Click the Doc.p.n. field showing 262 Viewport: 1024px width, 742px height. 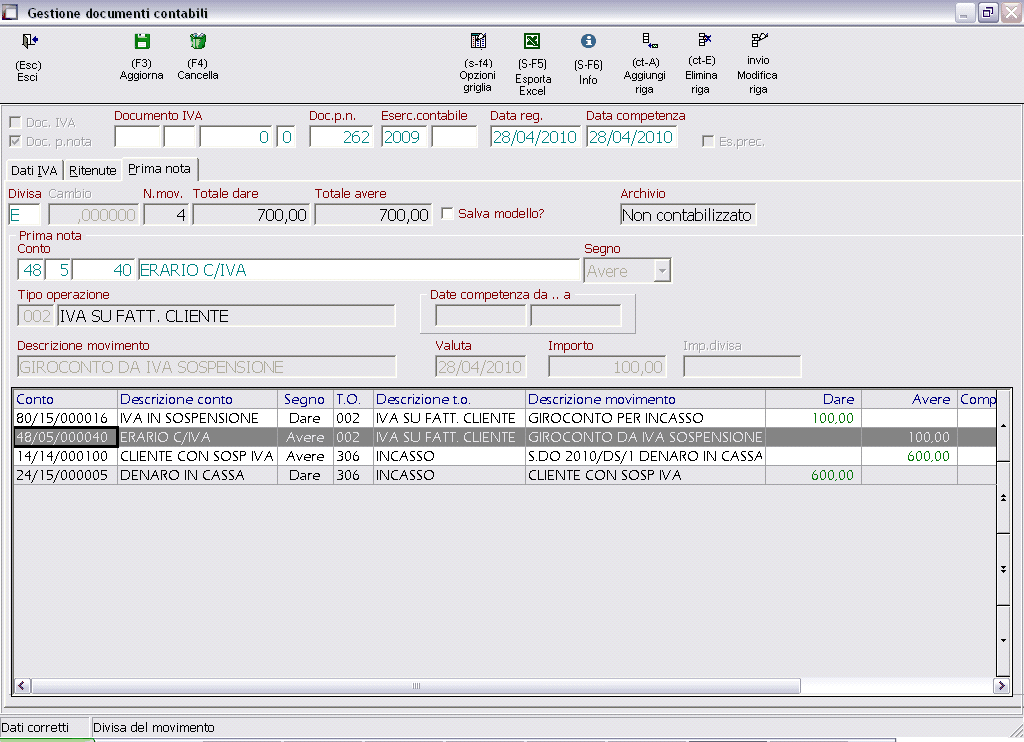pos(341,137)
